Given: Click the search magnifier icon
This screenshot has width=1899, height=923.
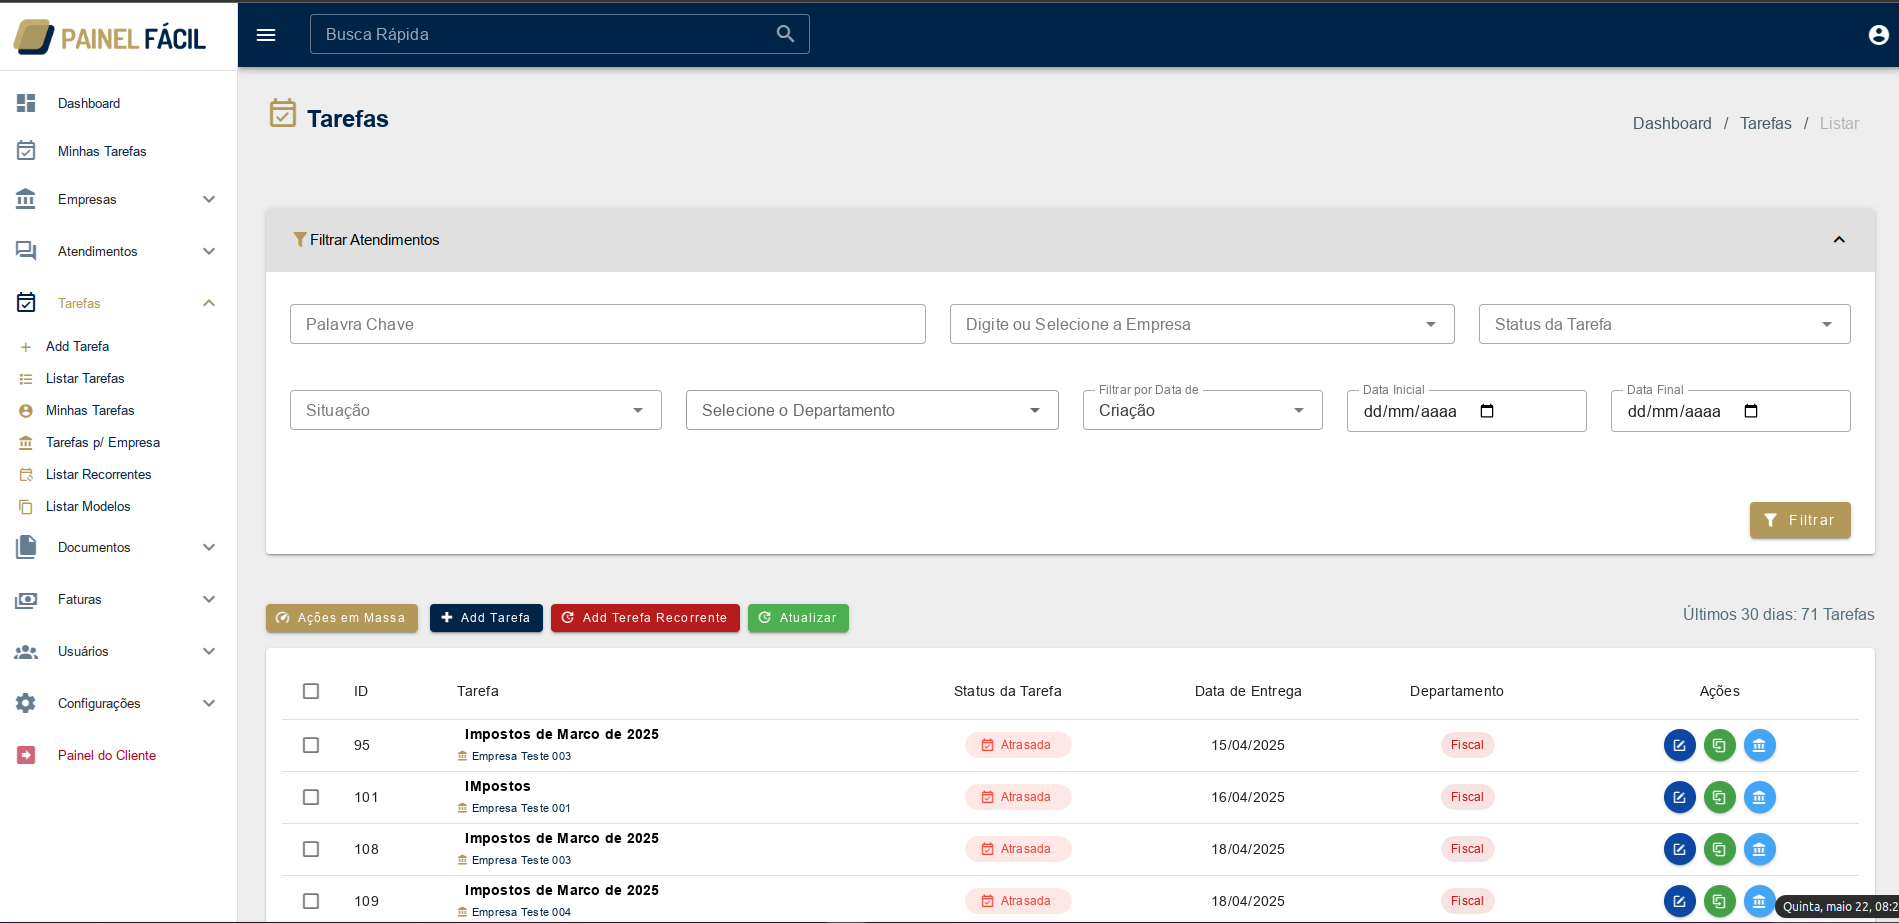Looking at the screenshot, I should coord(785,34).
